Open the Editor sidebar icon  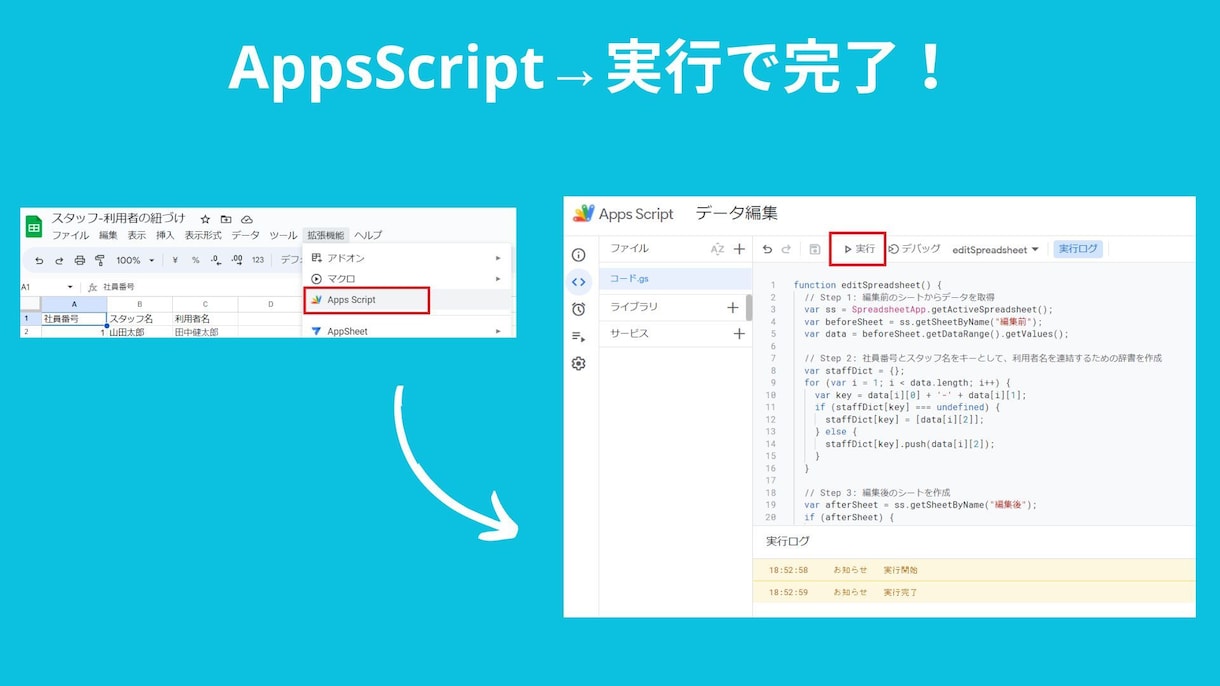click(578, 282)
